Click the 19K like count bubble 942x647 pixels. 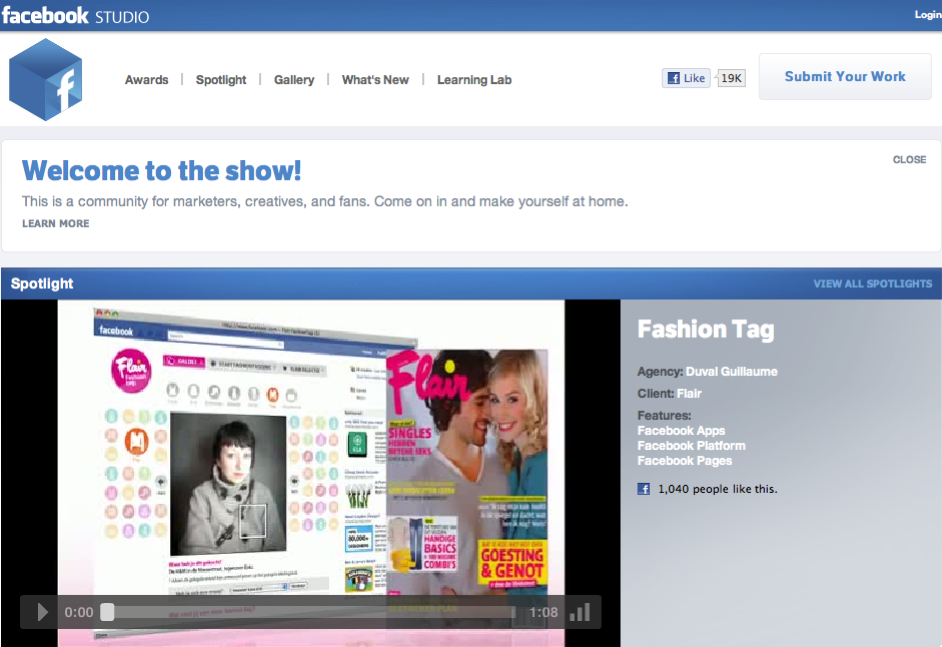[x=731, y=78]
